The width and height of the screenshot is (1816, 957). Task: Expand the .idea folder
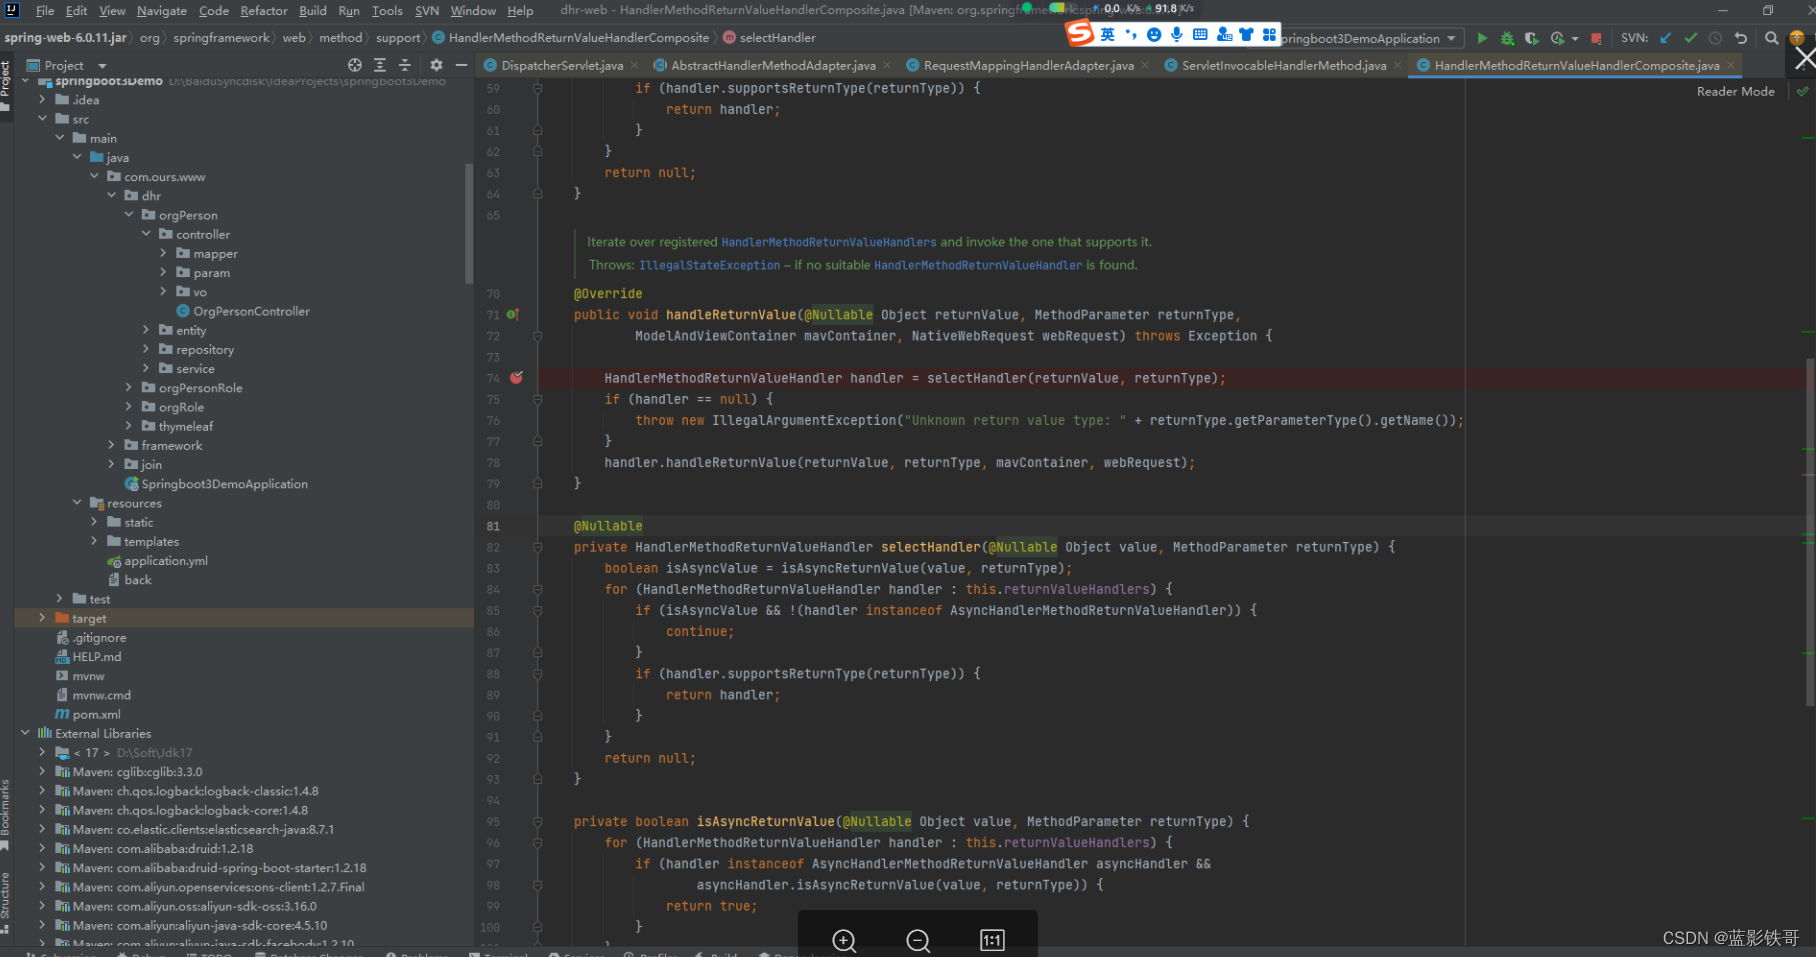tap(42, 100)
